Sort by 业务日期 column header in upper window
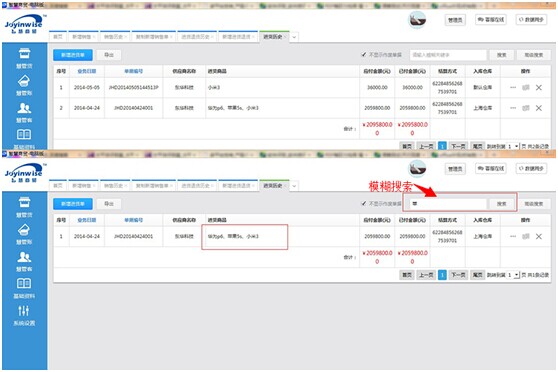The height and width of the screenshot is (372, 558). 87,71
